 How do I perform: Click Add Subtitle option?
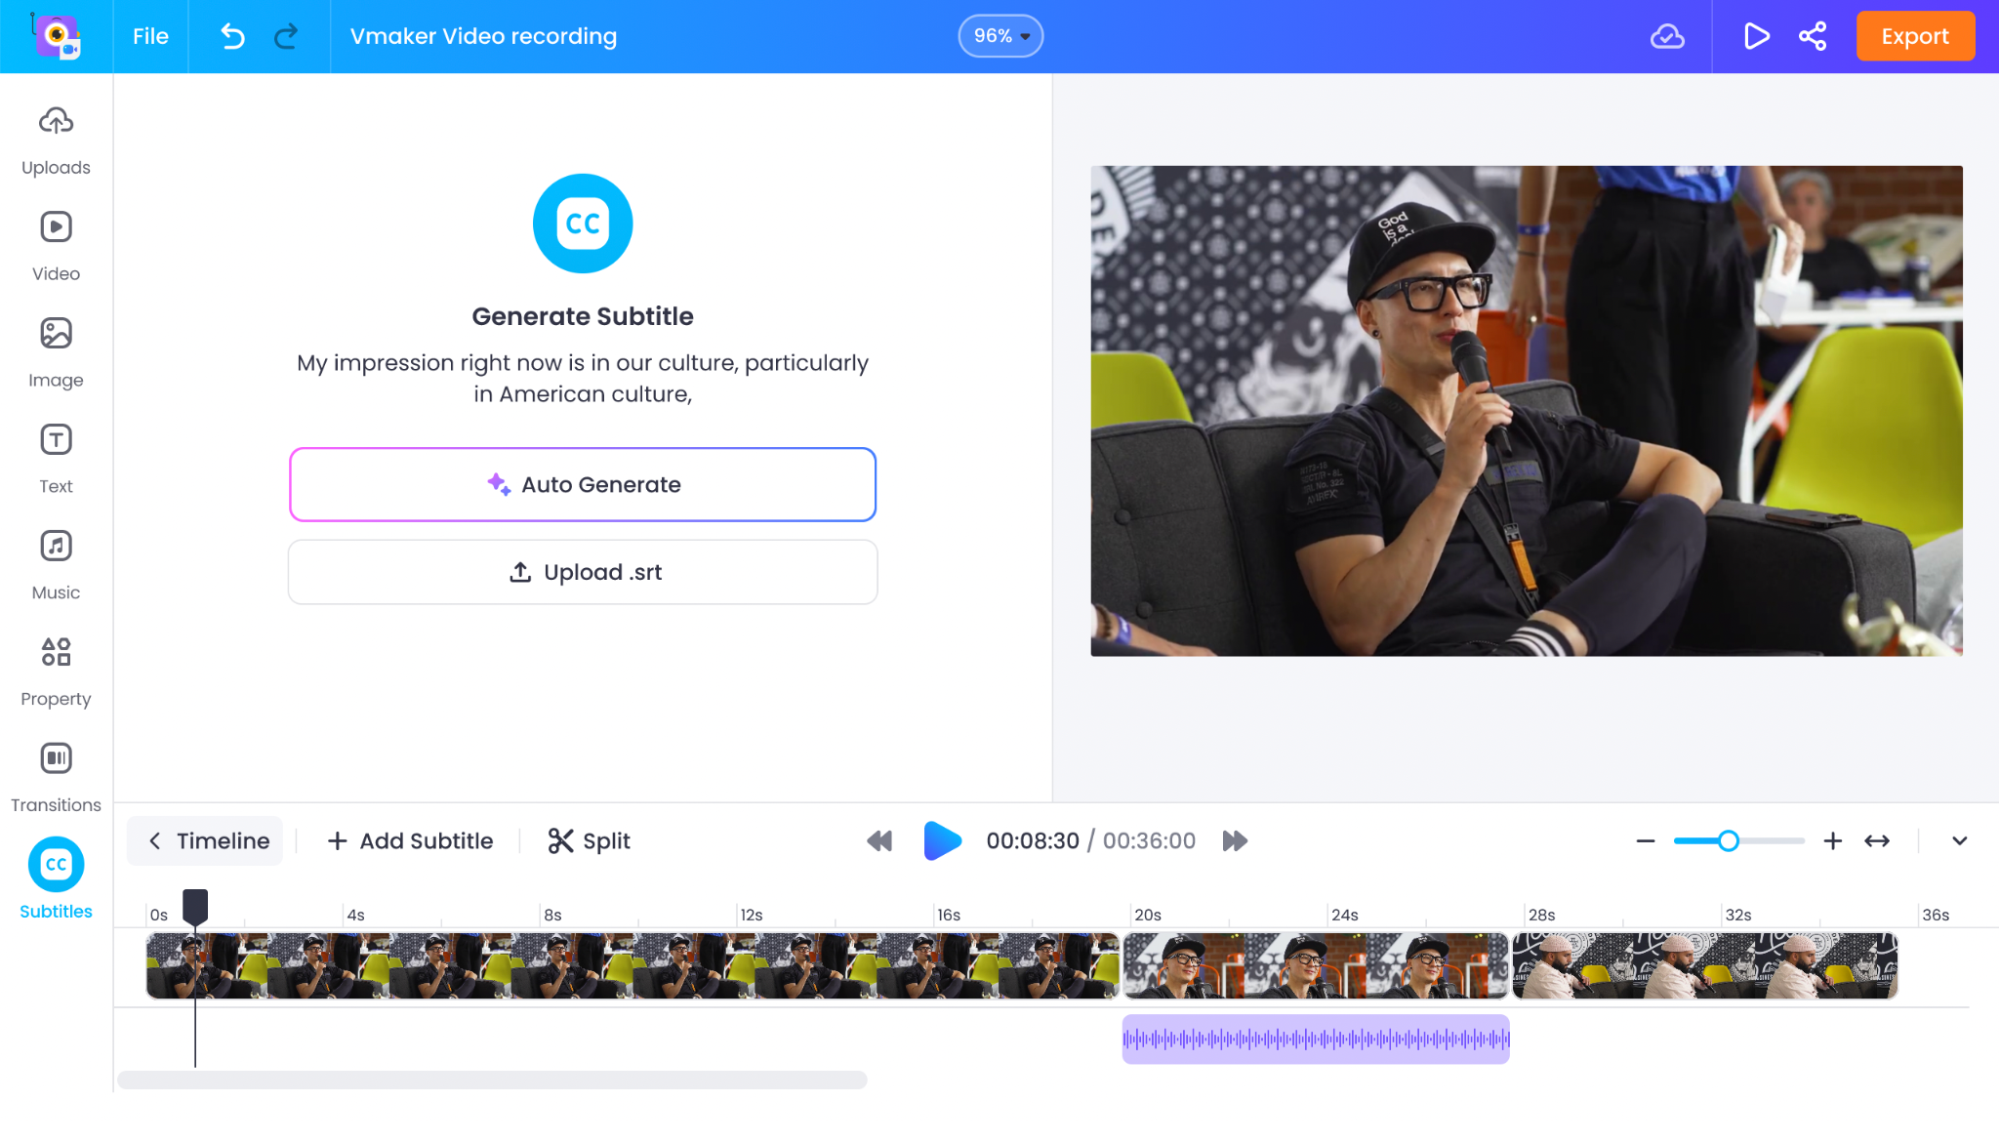click(409, 841)
